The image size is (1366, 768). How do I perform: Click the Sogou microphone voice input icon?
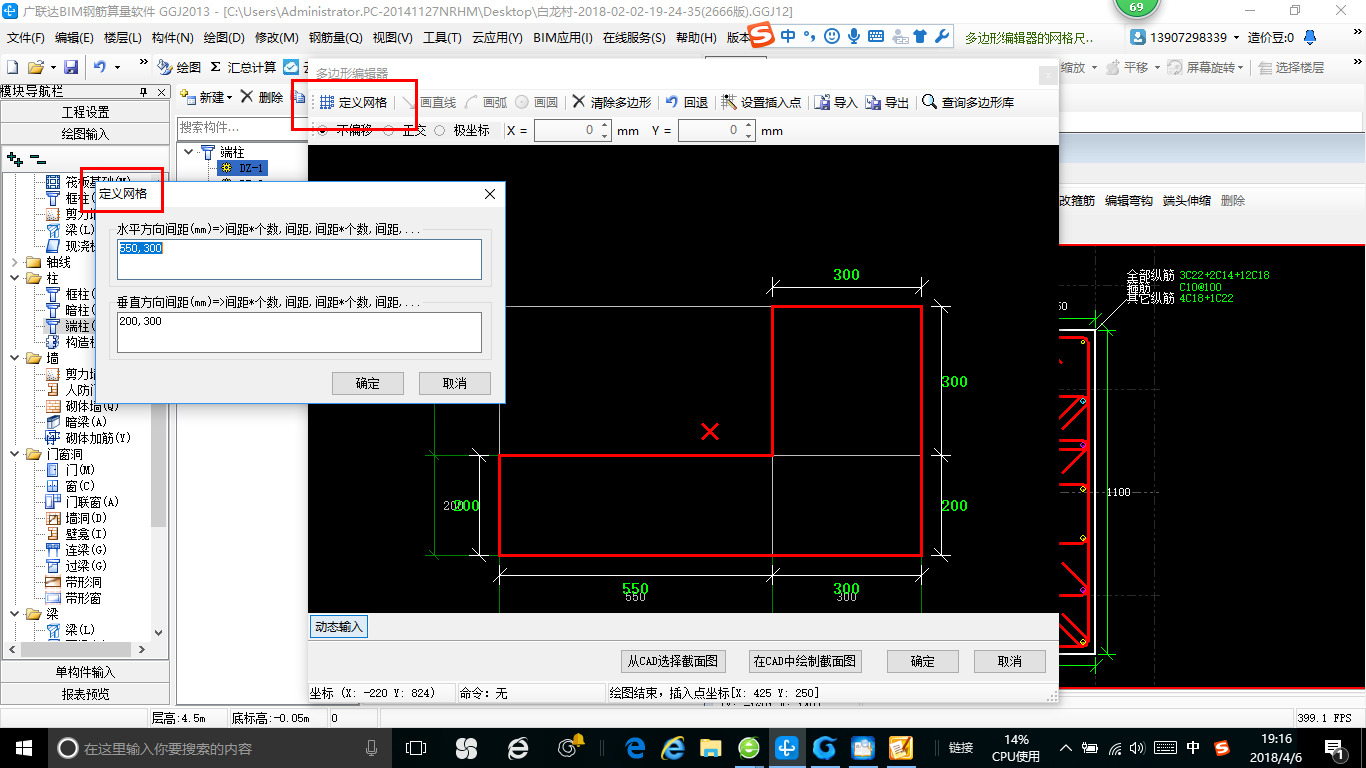point(854,36)
